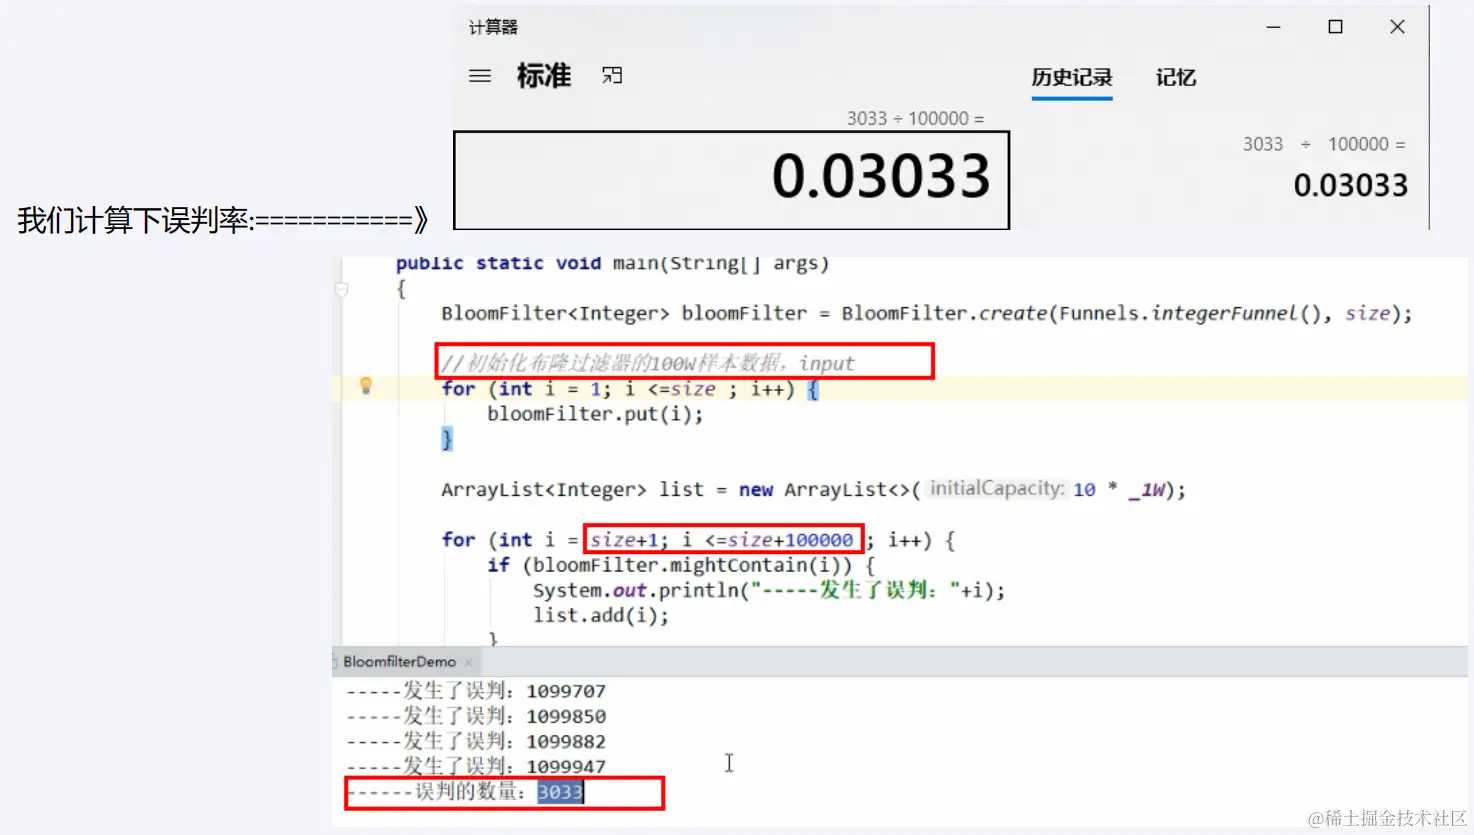This screenshot has width=1474, height=835.
Task: Open the BloomfilterDemo run tab
Action: (399, 662)
